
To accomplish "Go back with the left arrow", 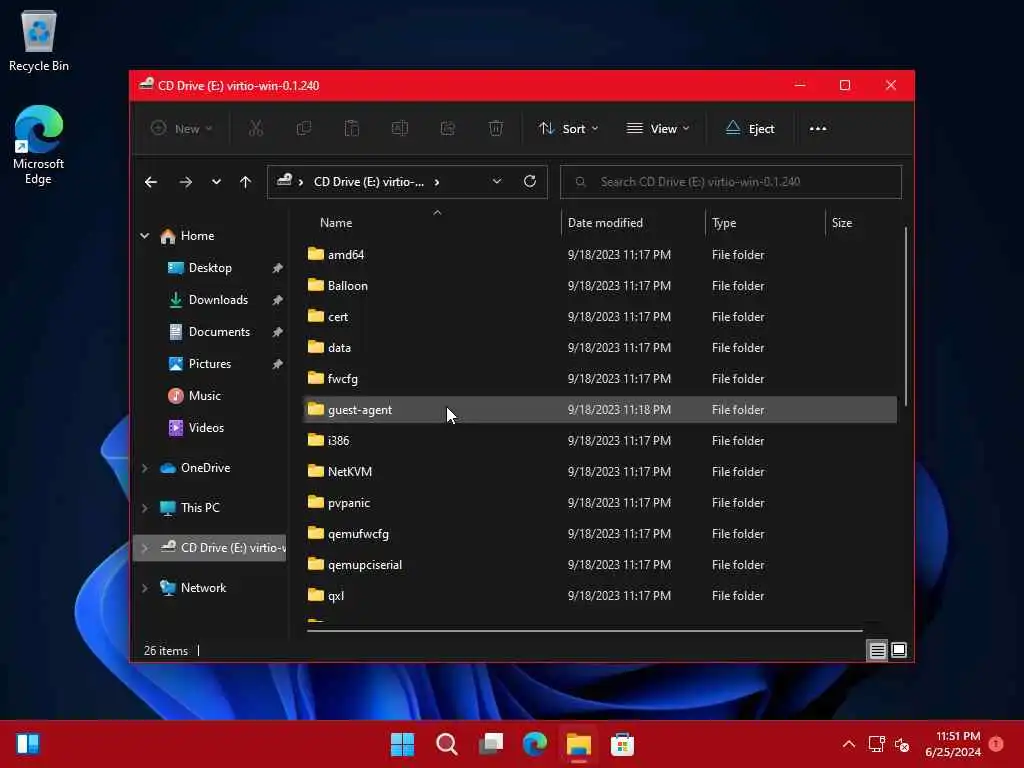I will (x=151, y=182).
